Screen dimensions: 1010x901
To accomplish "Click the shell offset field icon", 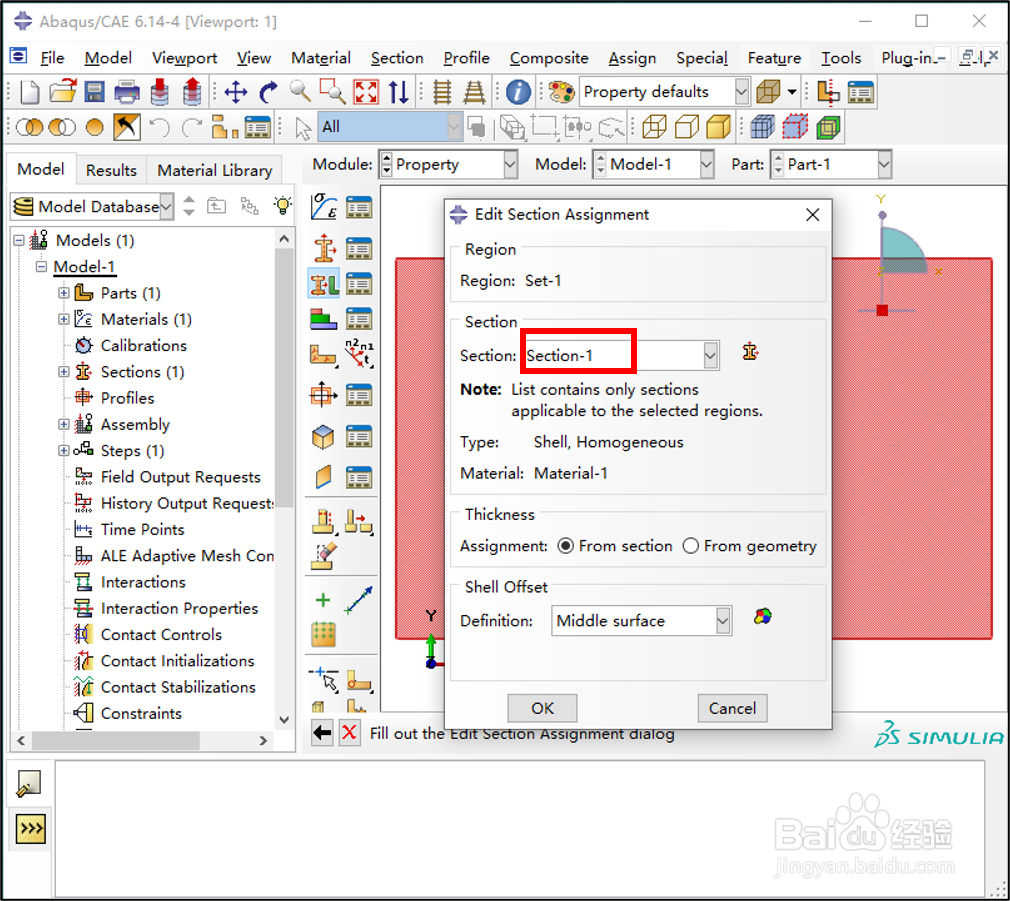I will click(762, 616).
